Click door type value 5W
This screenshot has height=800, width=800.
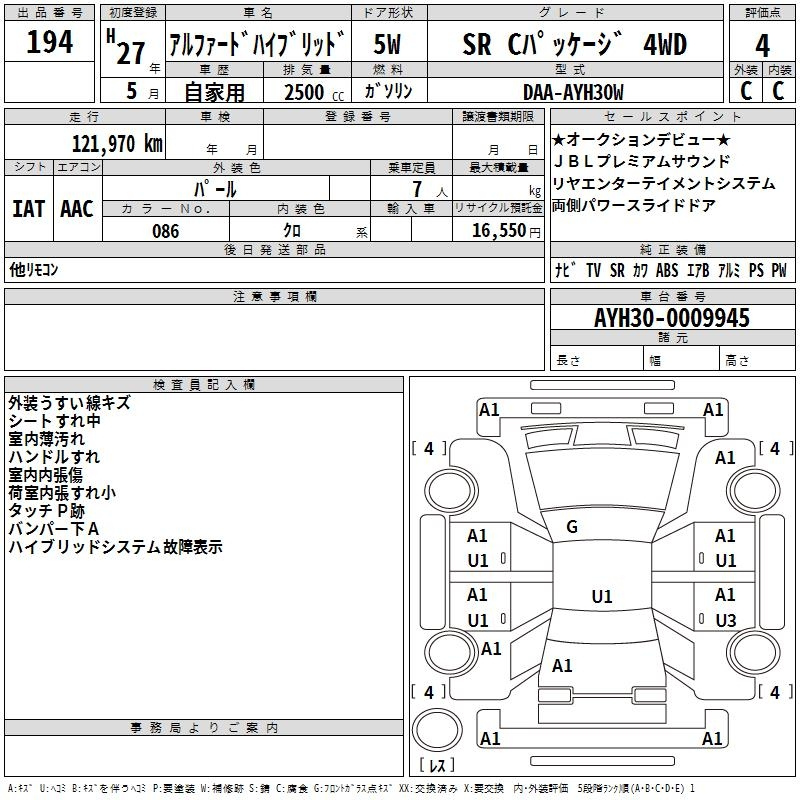tap(388, 44)
